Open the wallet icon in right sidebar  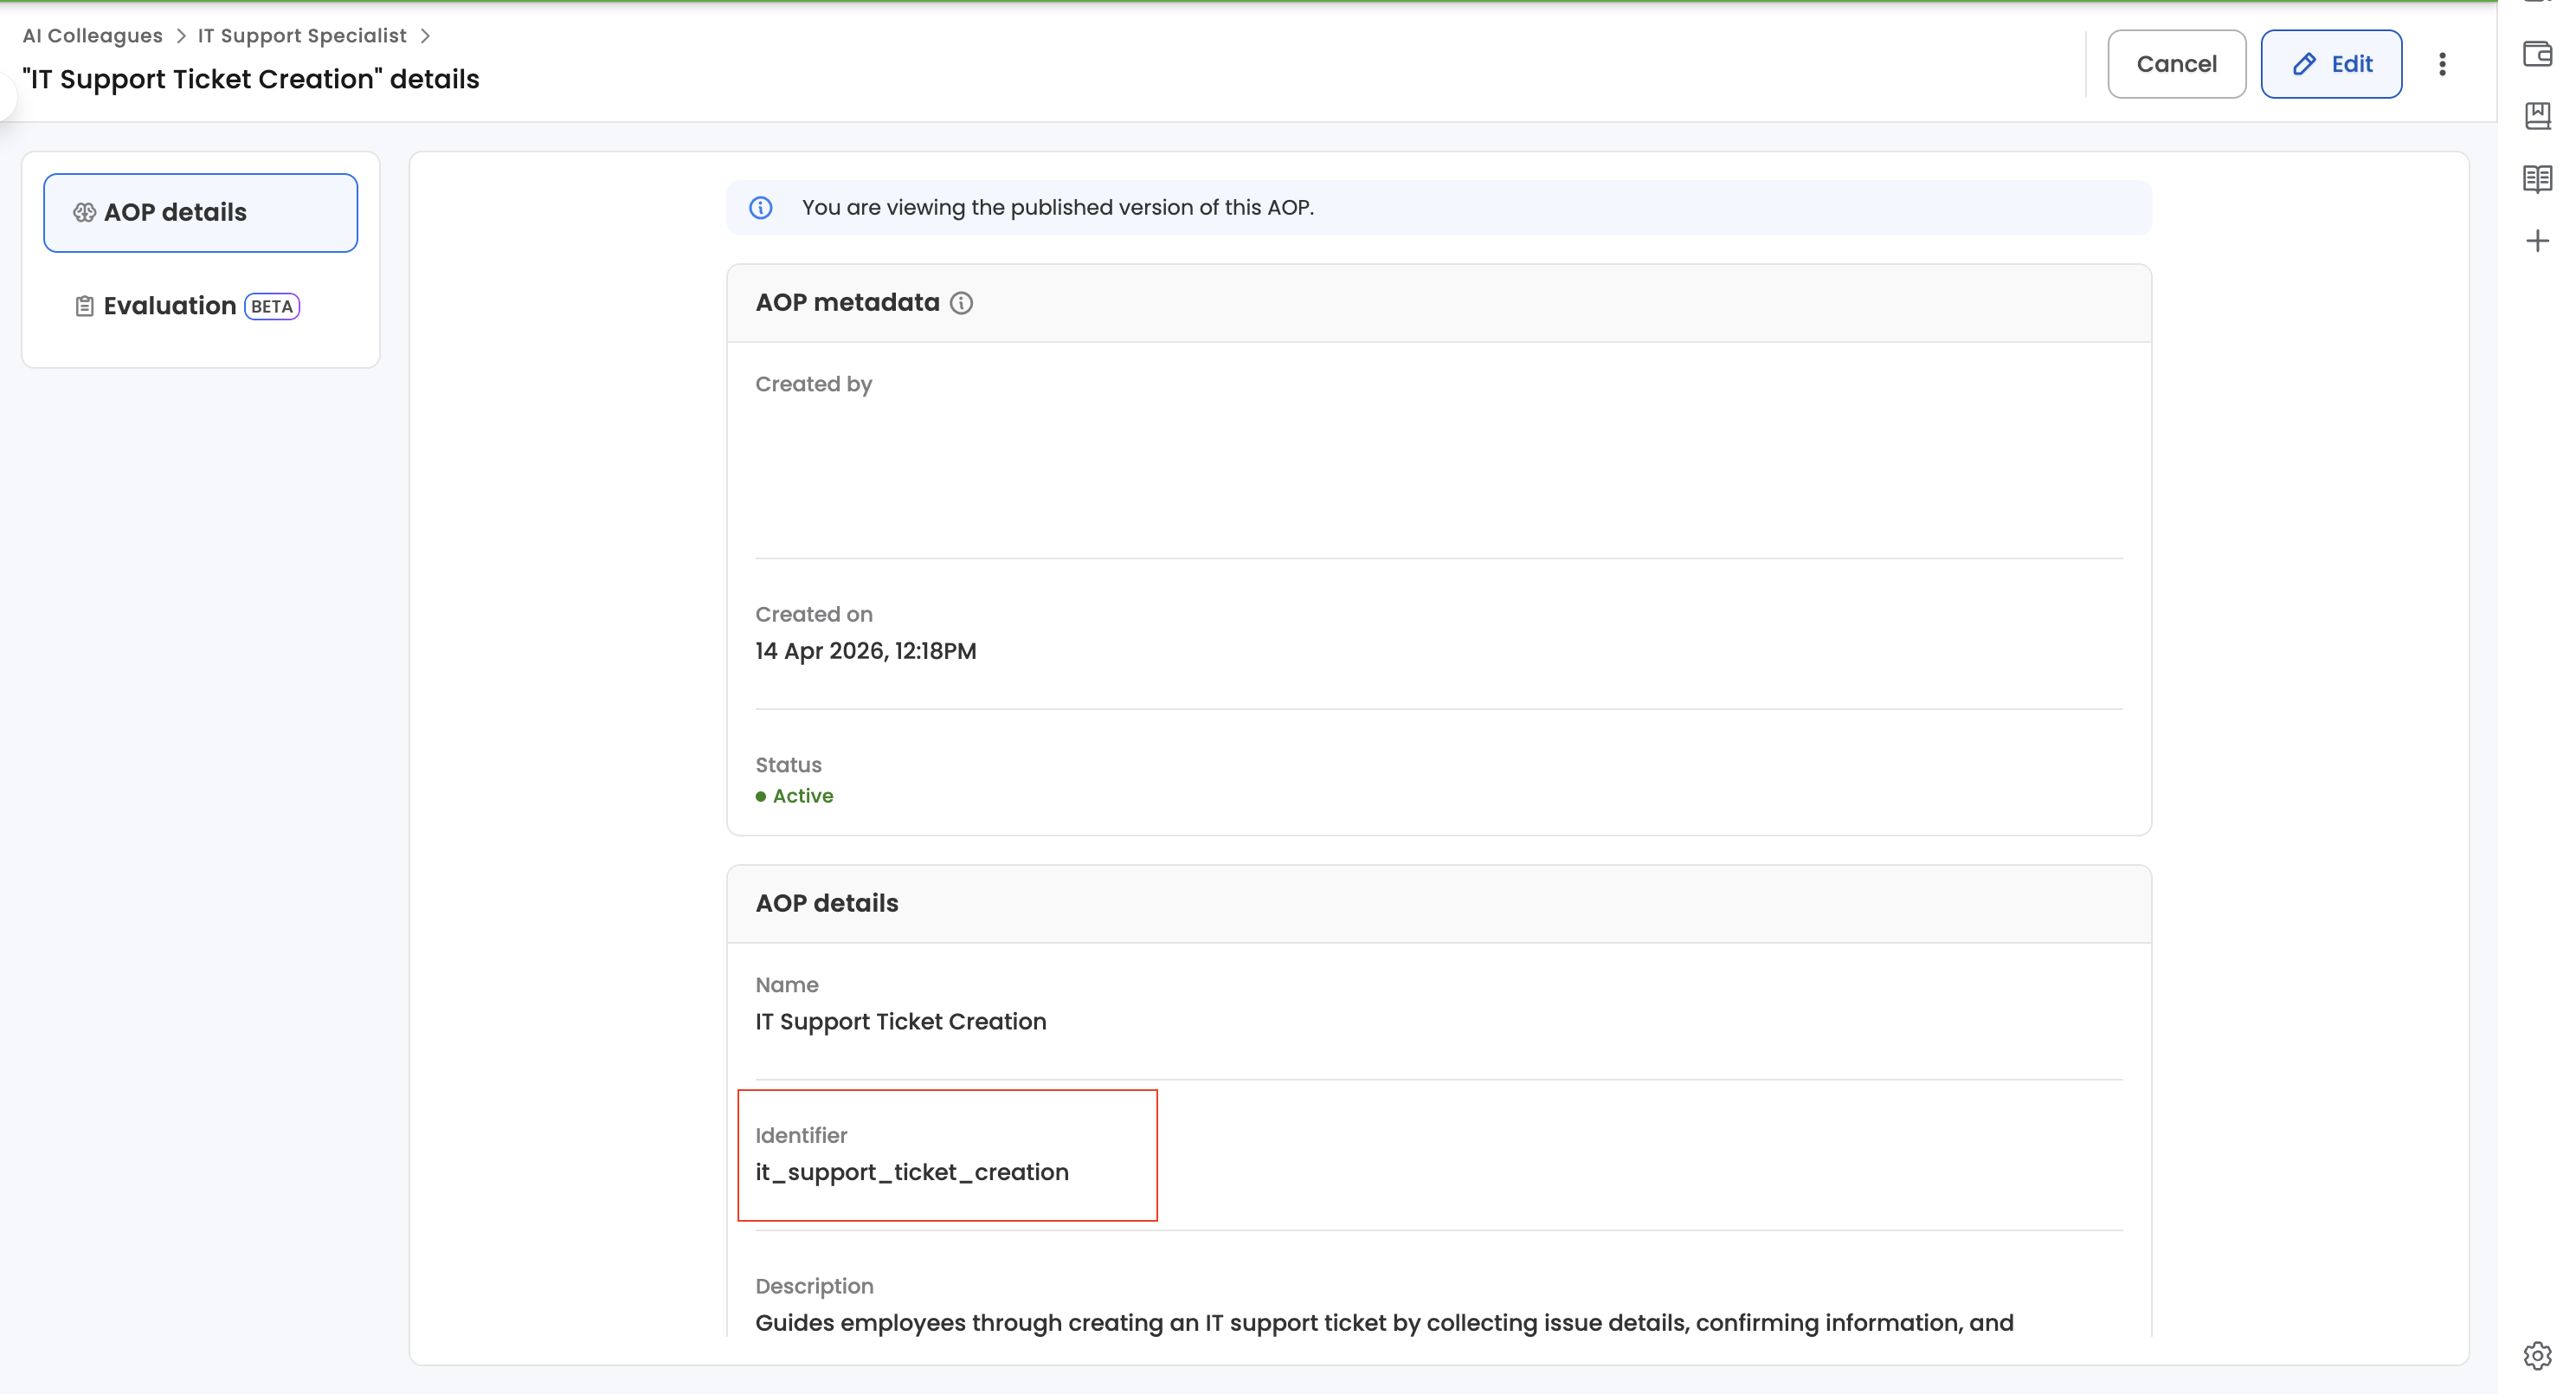[2538, 54]
